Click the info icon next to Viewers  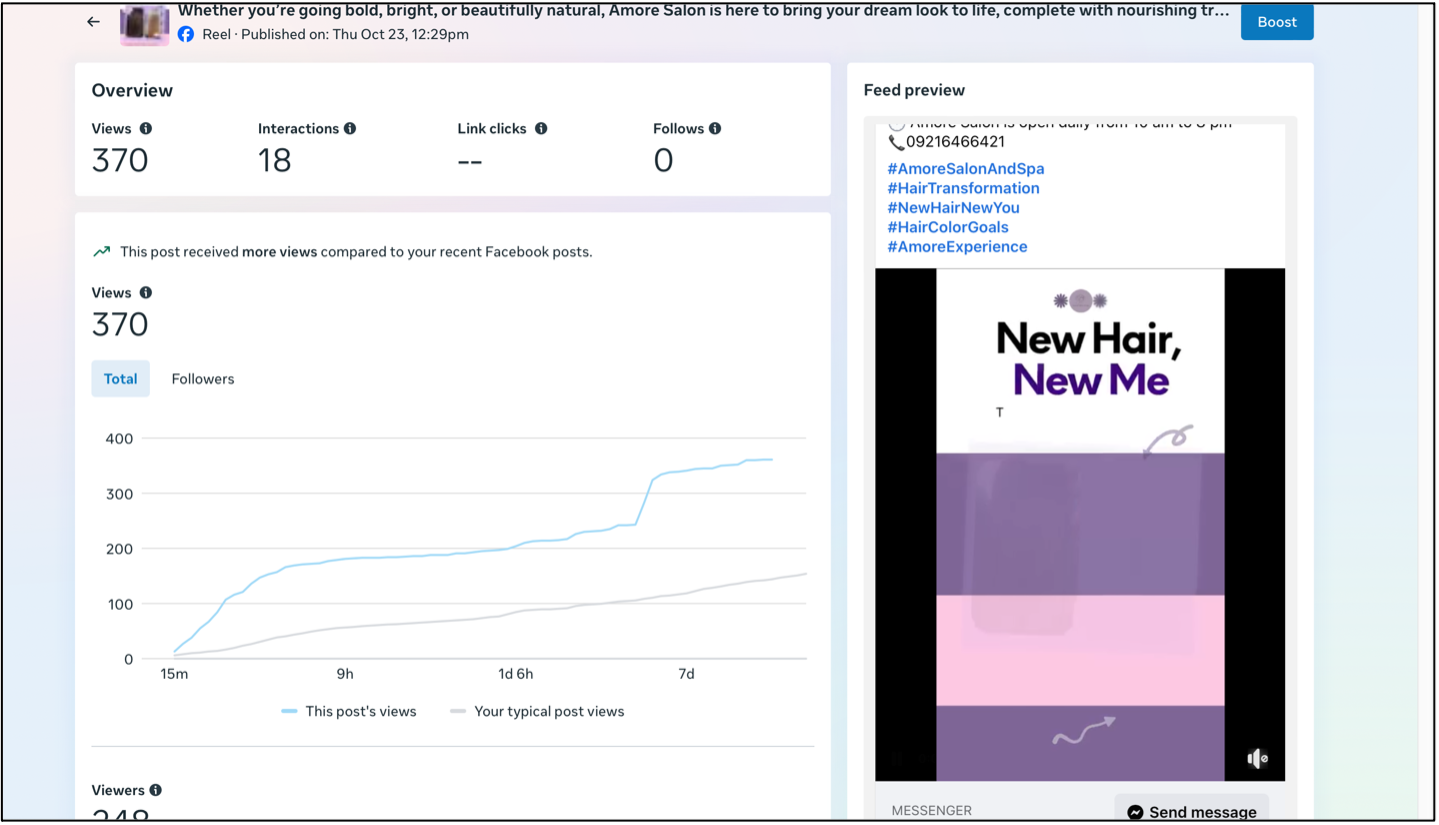pos(156,790)
